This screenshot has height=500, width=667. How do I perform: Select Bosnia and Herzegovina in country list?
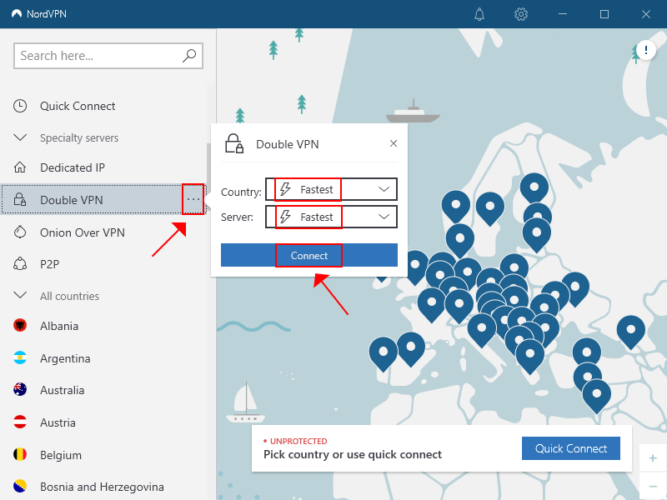coord(102,487)
